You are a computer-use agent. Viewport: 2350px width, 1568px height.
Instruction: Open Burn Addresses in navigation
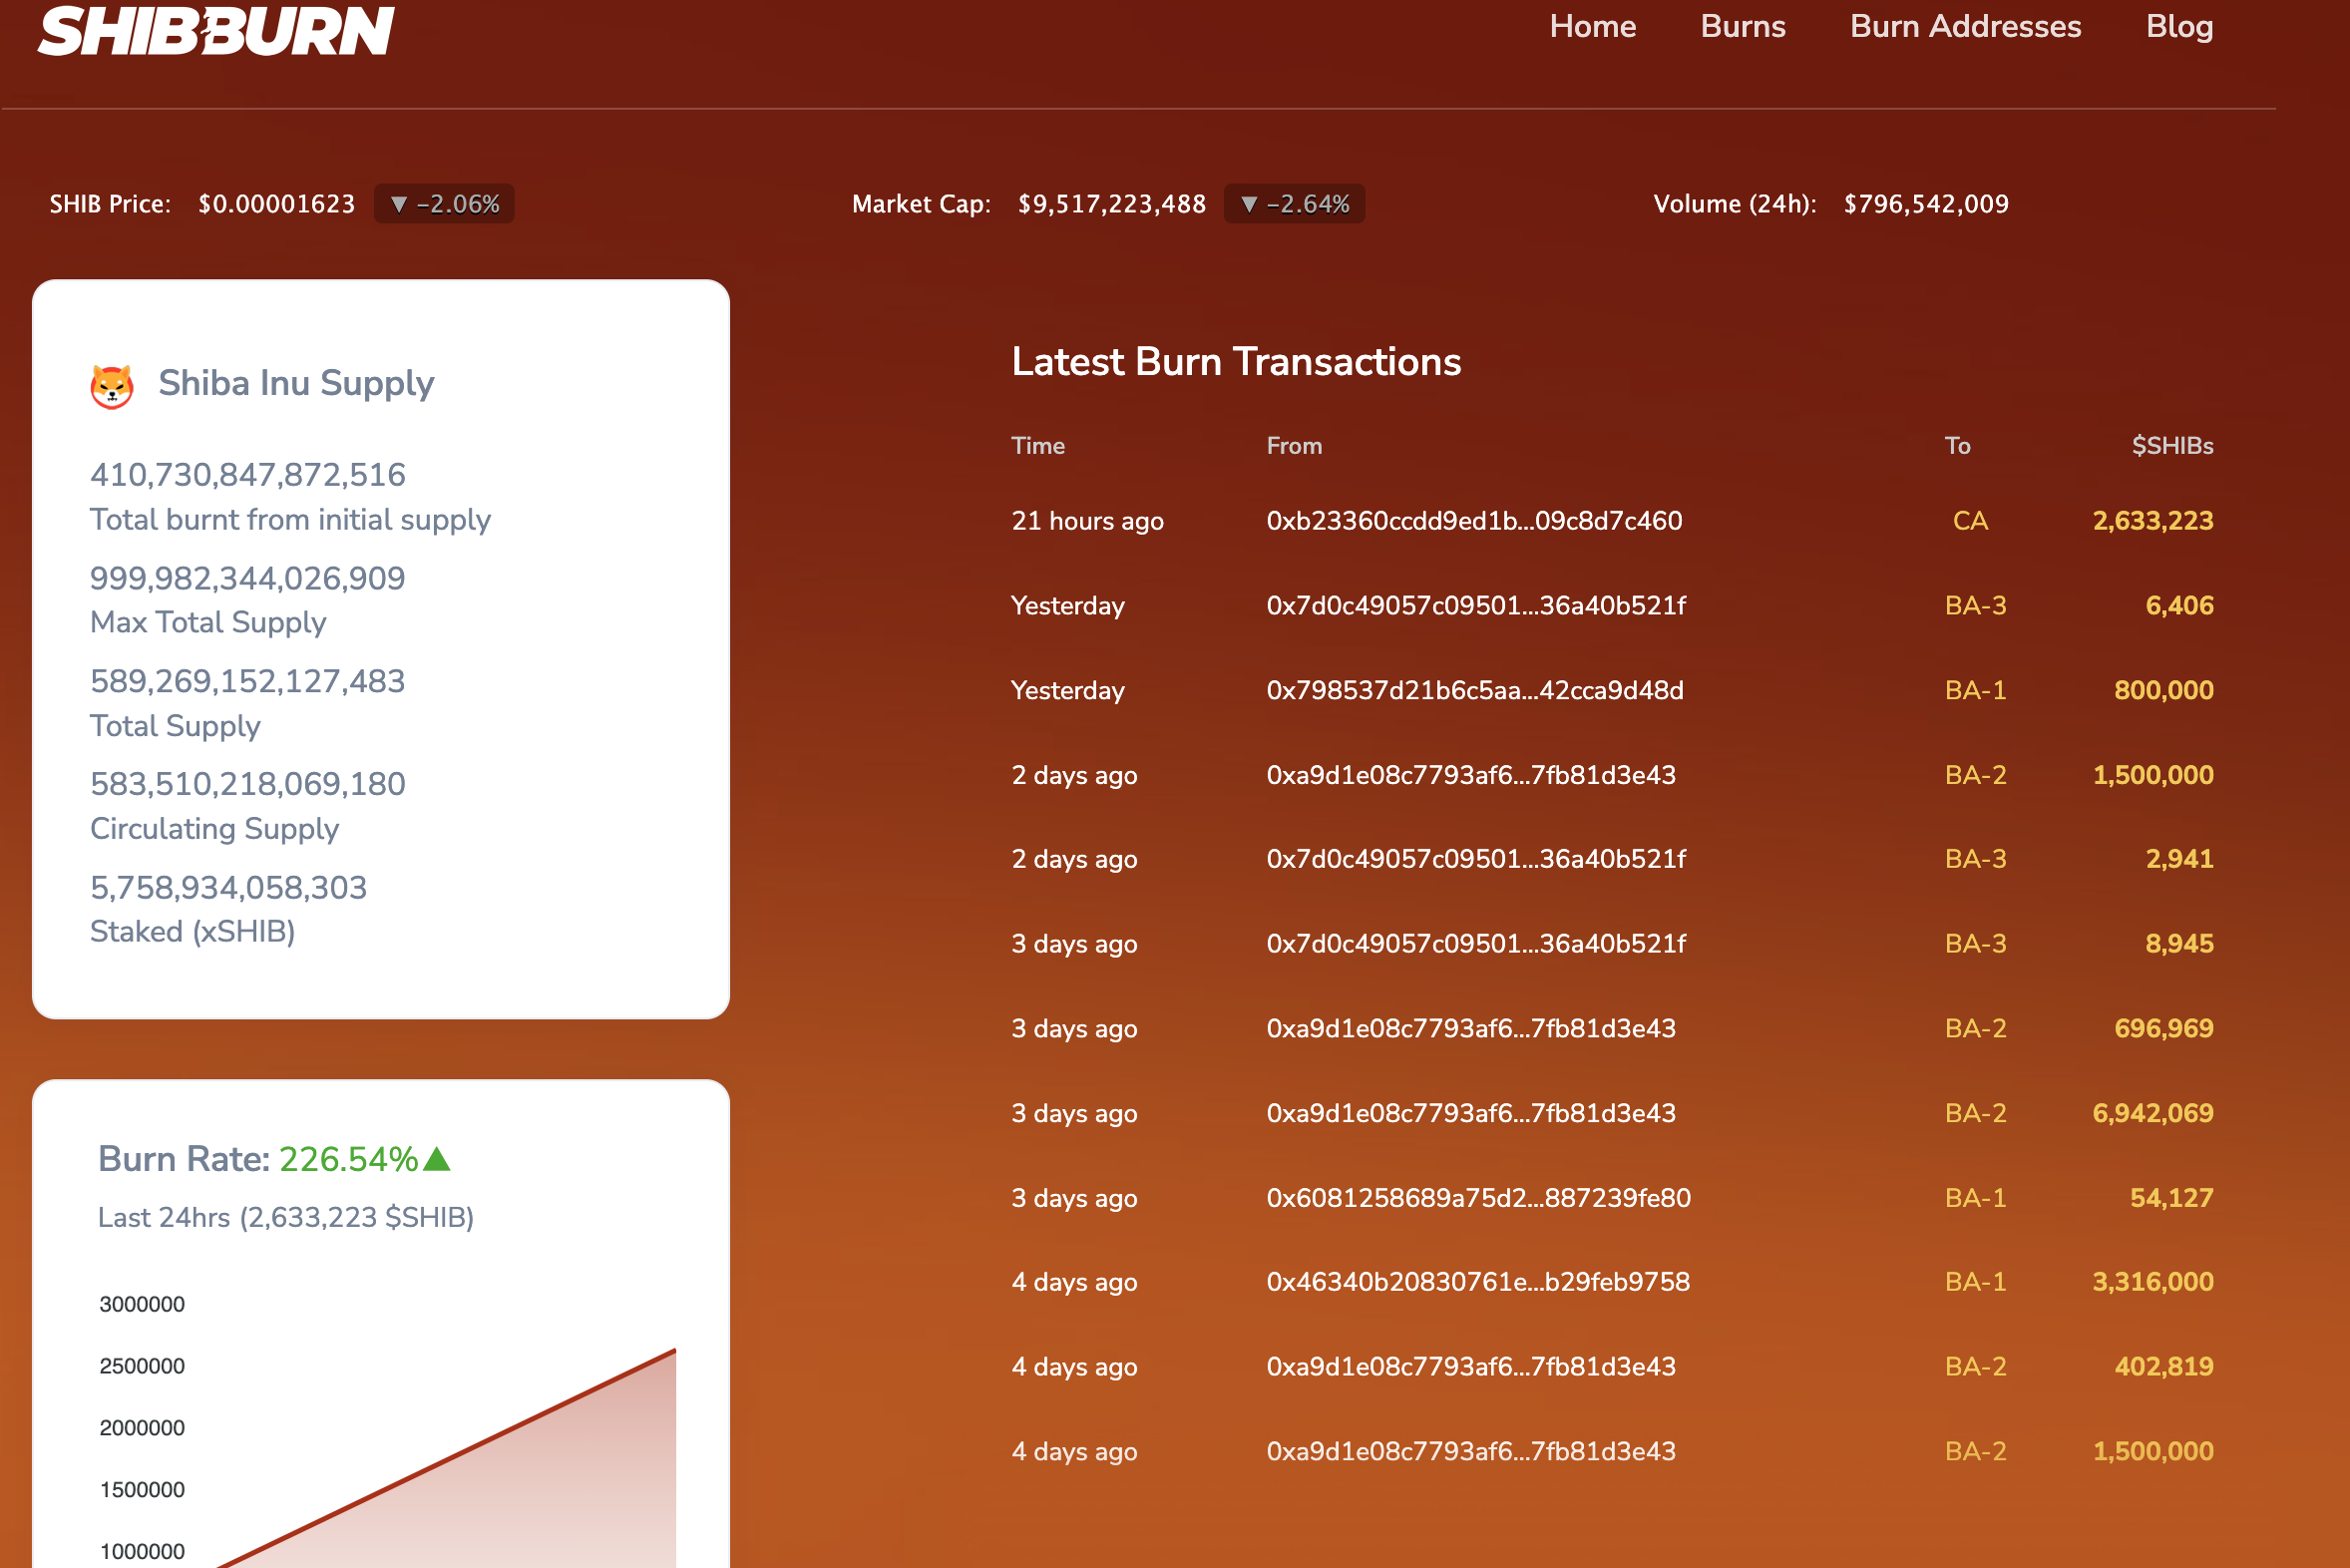1965,26
